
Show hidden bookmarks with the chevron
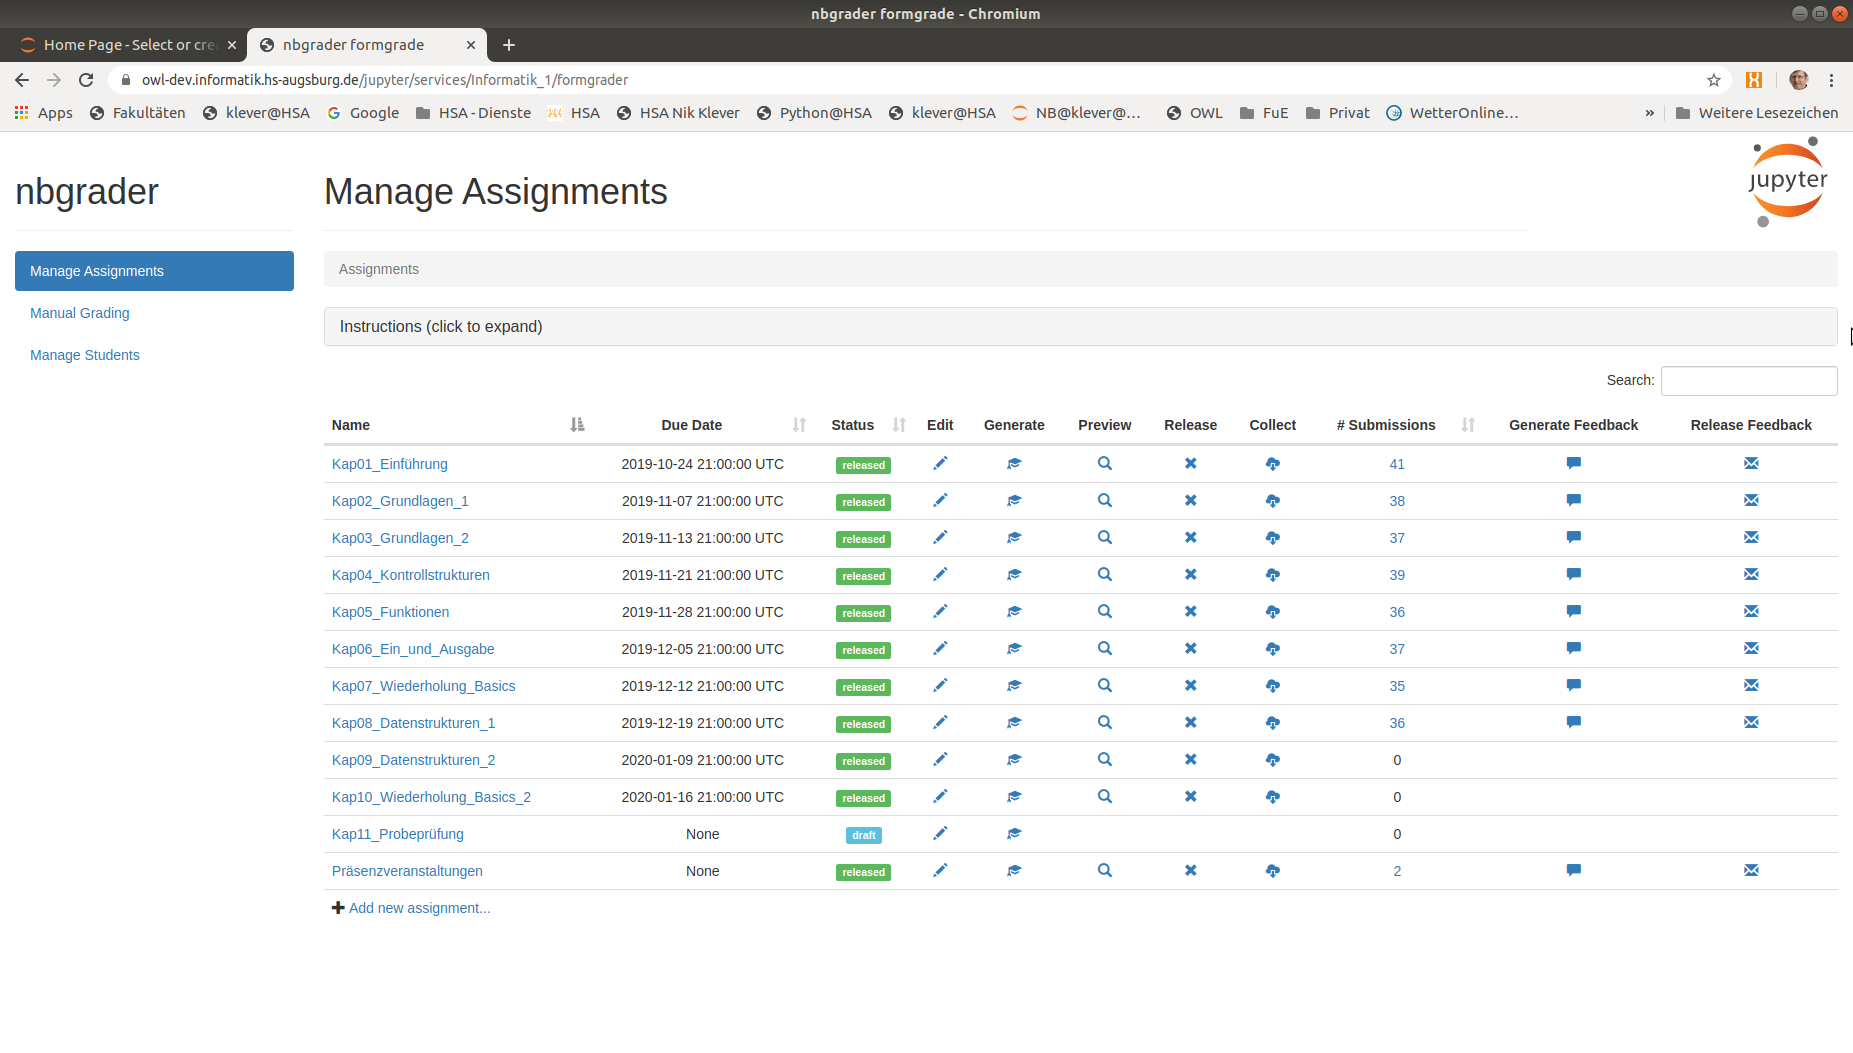click(x=1649, y=113)
